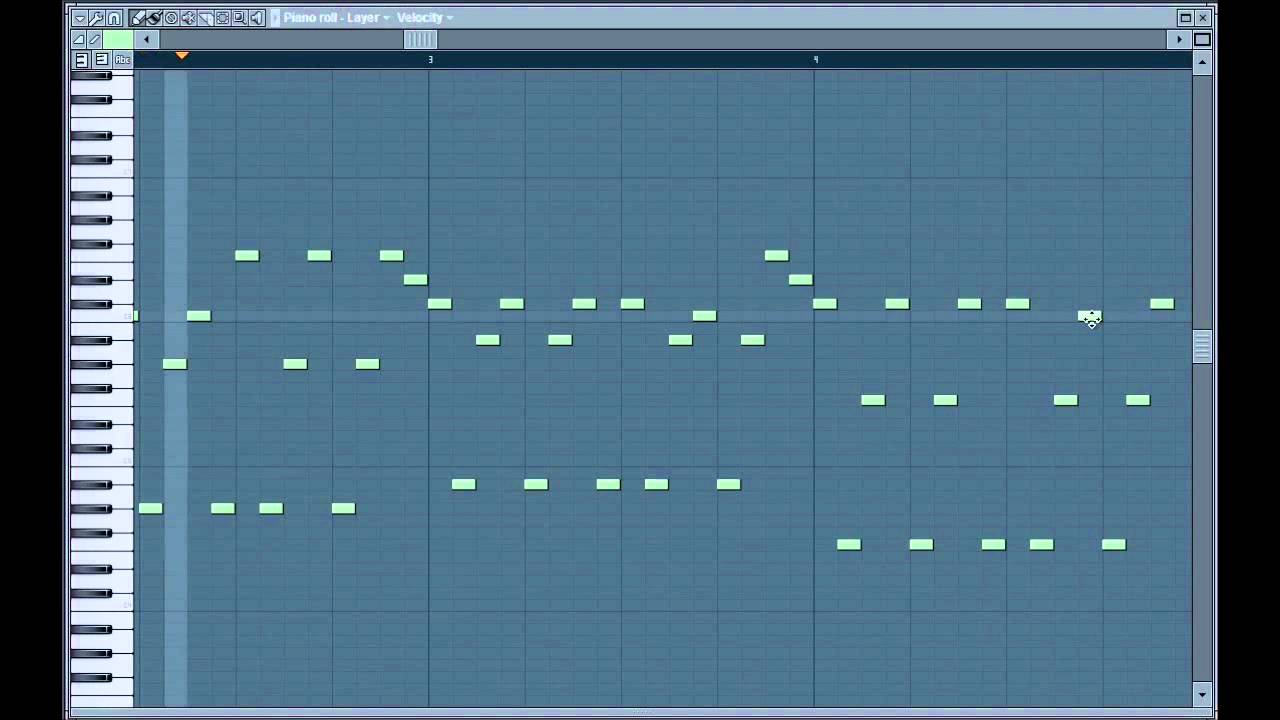Click the horizontal scroll right arrow
Image resolution: width=1280 pixels, height=720 pixels.
[1180, 40]
